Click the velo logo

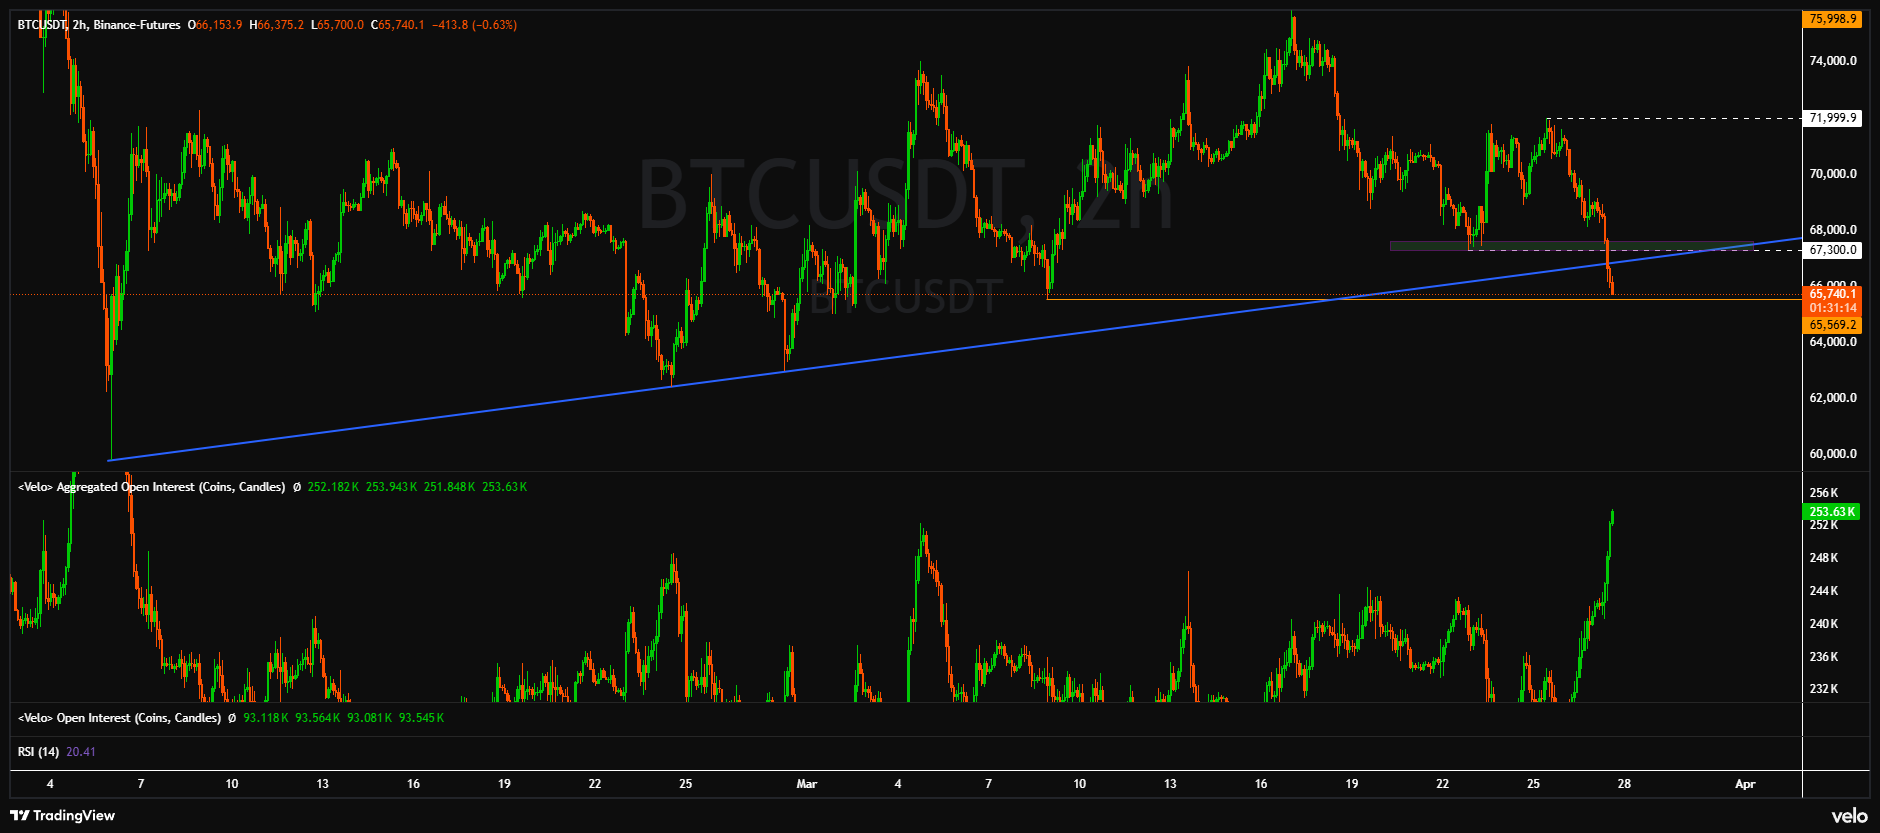[1849, 816]
